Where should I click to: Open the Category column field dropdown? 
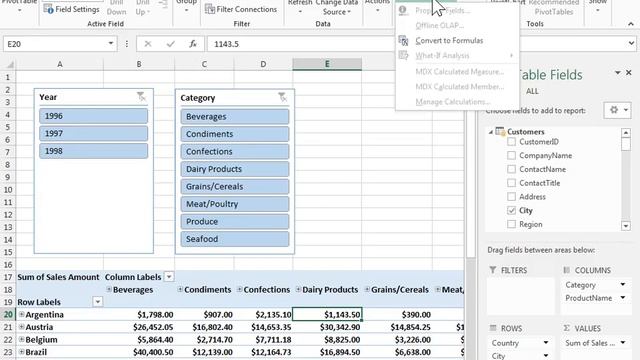tap(623, 284)
